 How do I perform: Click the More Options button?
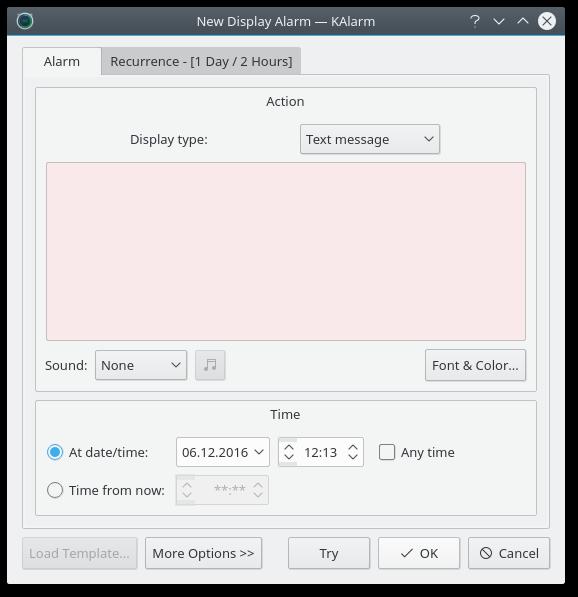[x=203, y=553]
